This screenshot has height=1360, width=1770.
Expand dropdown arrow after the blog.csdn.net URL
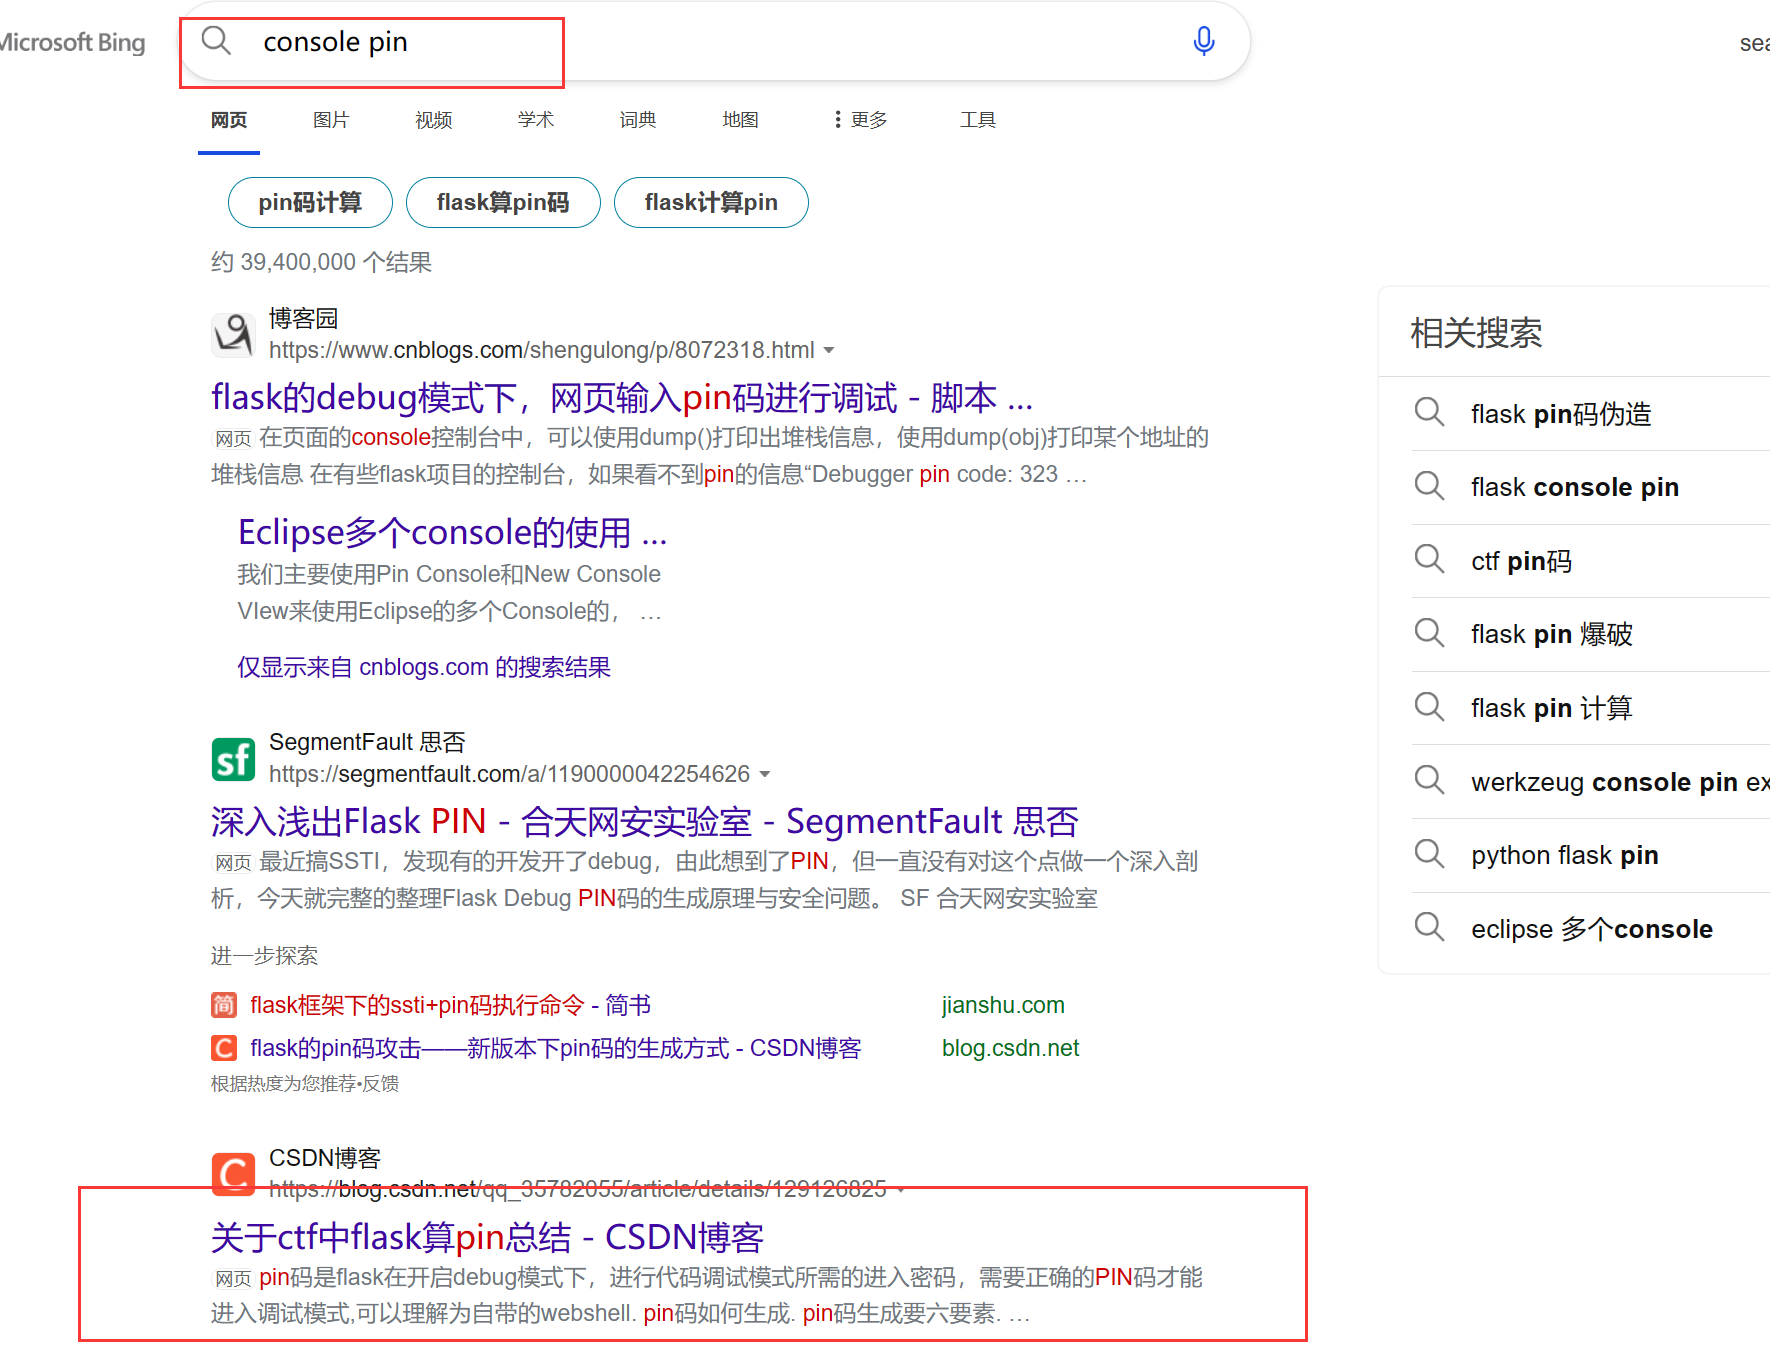pyautogui.click(x=901, y=1190)
